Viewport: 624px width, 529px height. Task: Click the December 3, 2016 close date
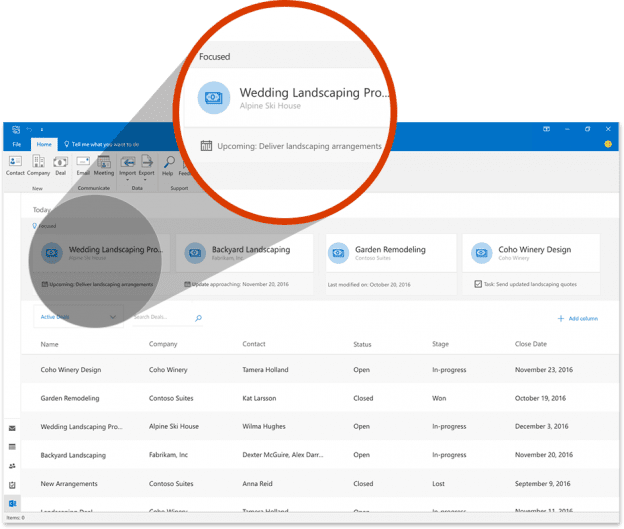[x=542, y=426]
